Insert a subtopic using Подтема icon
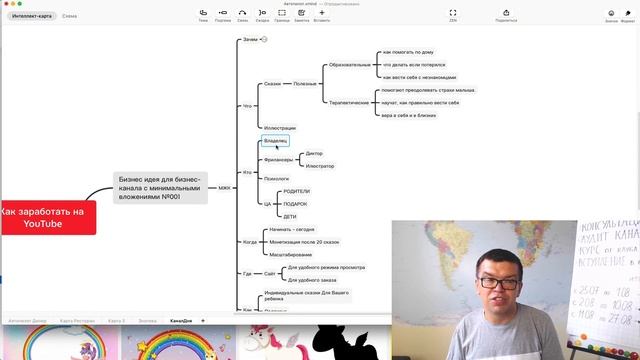 tap(223, 16)
